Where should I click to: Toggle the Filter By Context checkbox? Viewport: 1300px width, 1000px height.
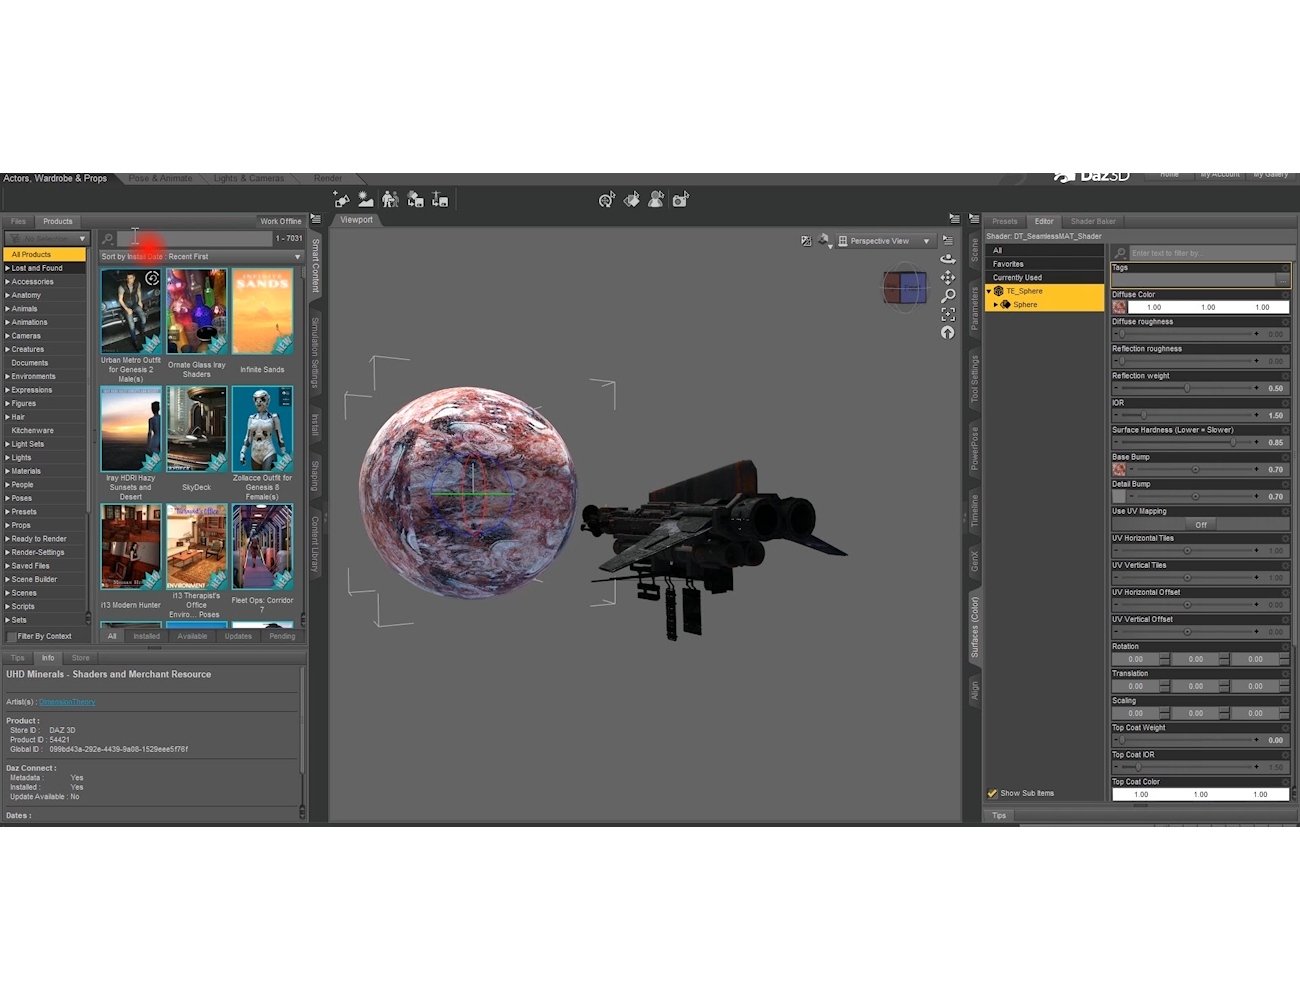pos(12,635)
